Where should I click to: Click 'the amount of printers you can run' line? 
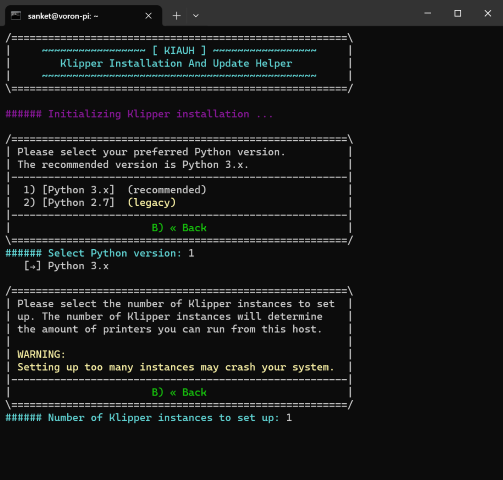click(170, 329)
